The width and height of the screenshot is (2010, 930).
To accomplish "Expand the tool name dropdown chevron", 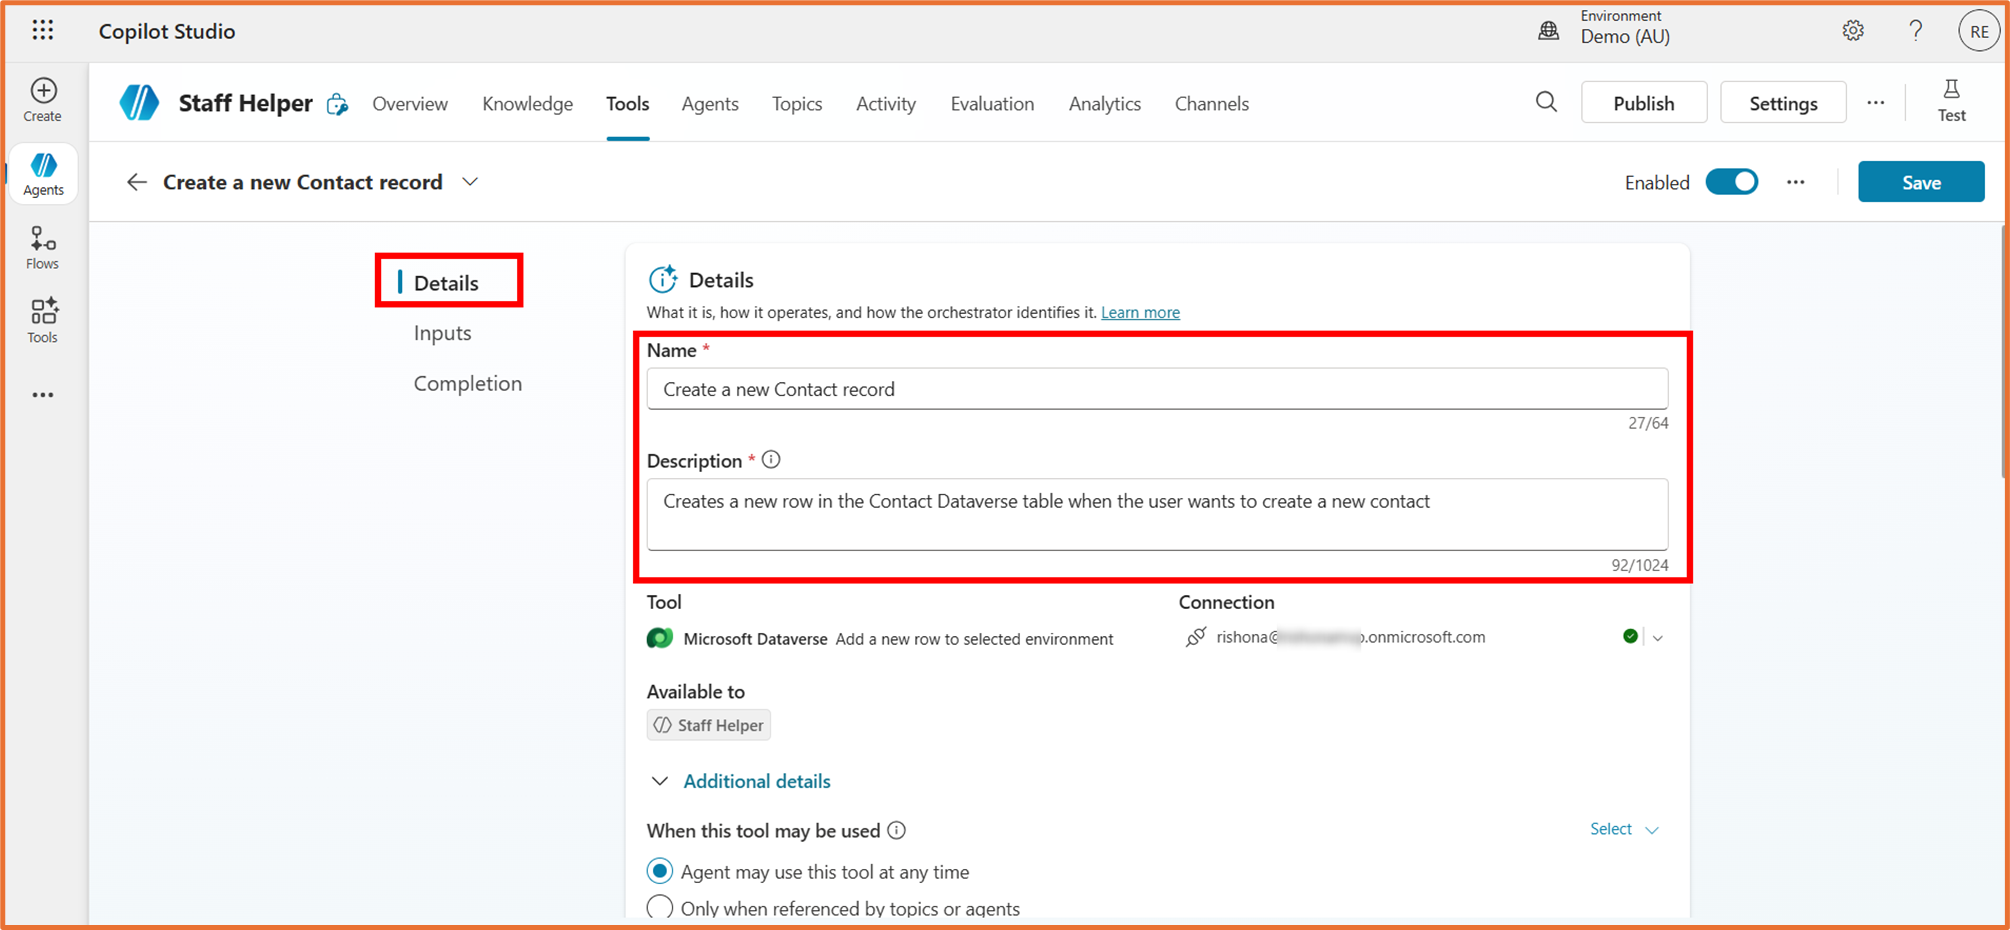I will click(x=470, y=182).
